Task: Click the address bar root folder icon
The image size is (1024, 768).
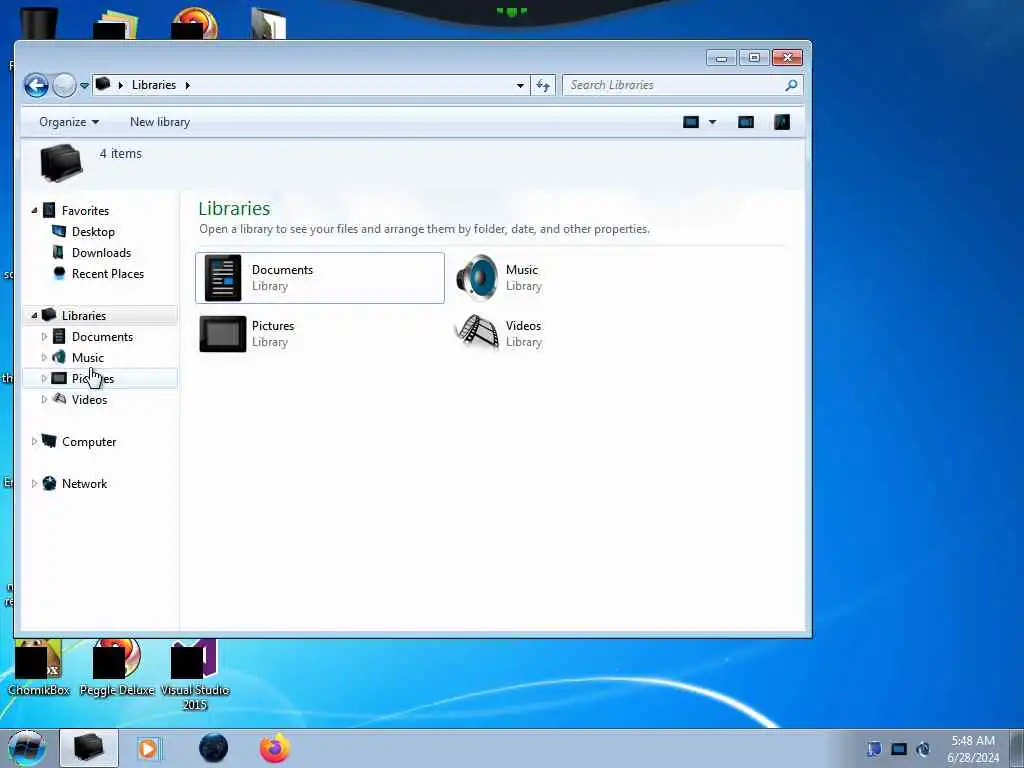Action: 103,84
